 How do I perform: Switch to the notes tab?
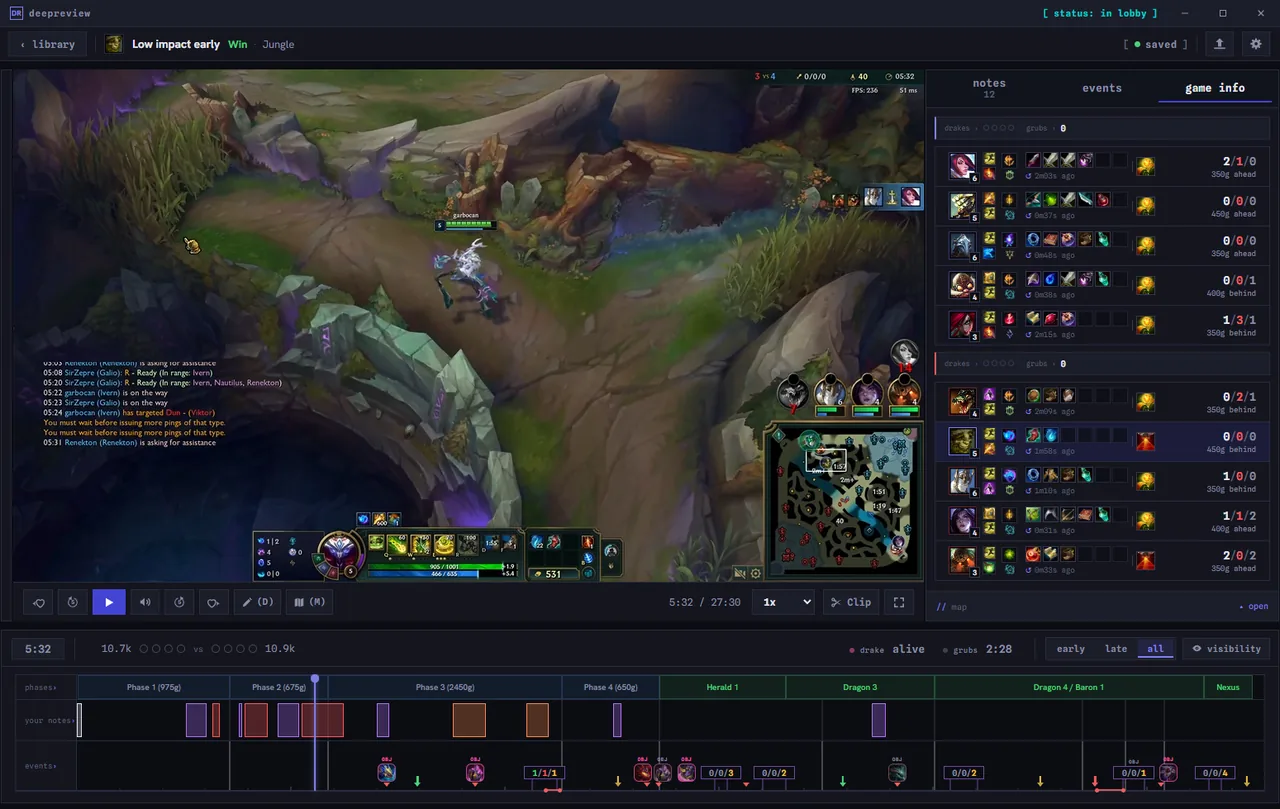pos(989,88)
